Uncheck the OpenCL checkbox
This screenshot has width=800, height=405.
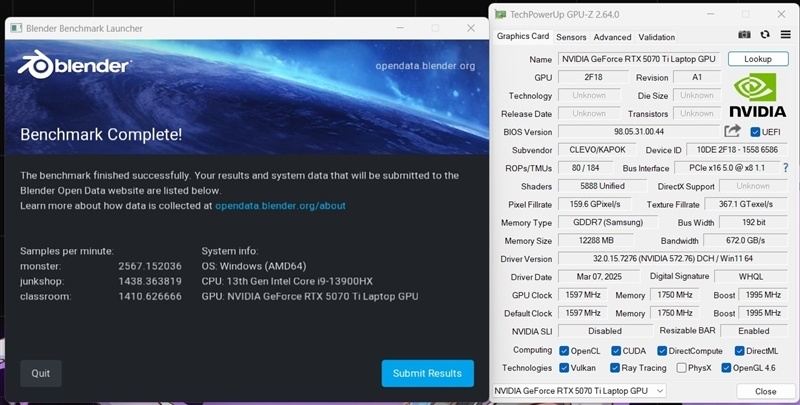tap(564, 351)
